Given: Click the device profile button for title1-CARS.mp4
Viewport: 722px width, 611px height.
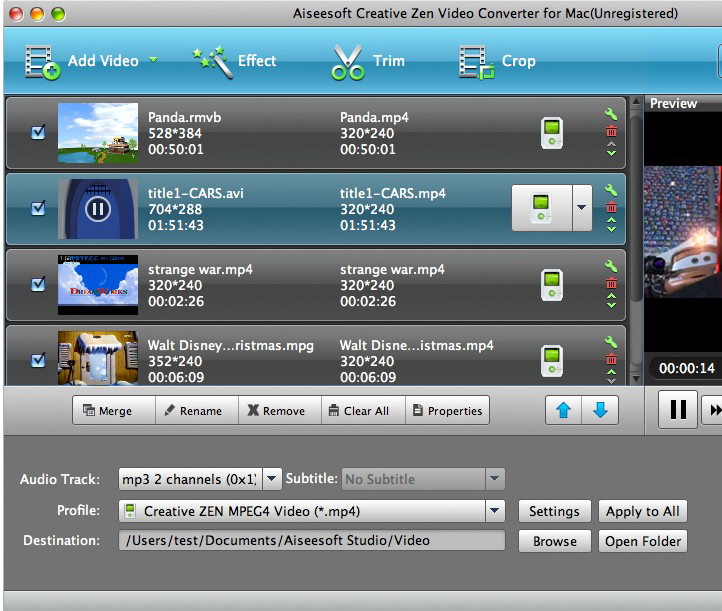Looking at the screenshot, I should pos(542,208).
